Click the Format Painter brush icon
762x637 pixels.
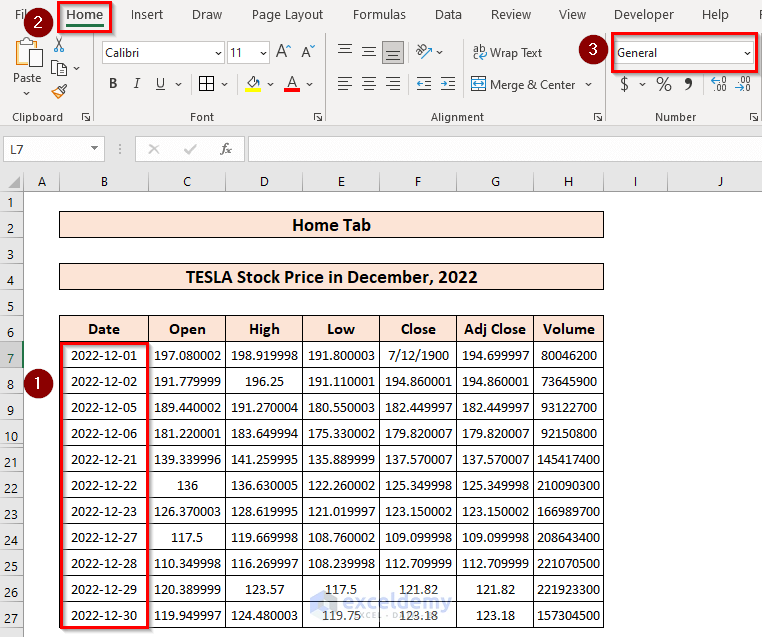[x=58, y=91]
